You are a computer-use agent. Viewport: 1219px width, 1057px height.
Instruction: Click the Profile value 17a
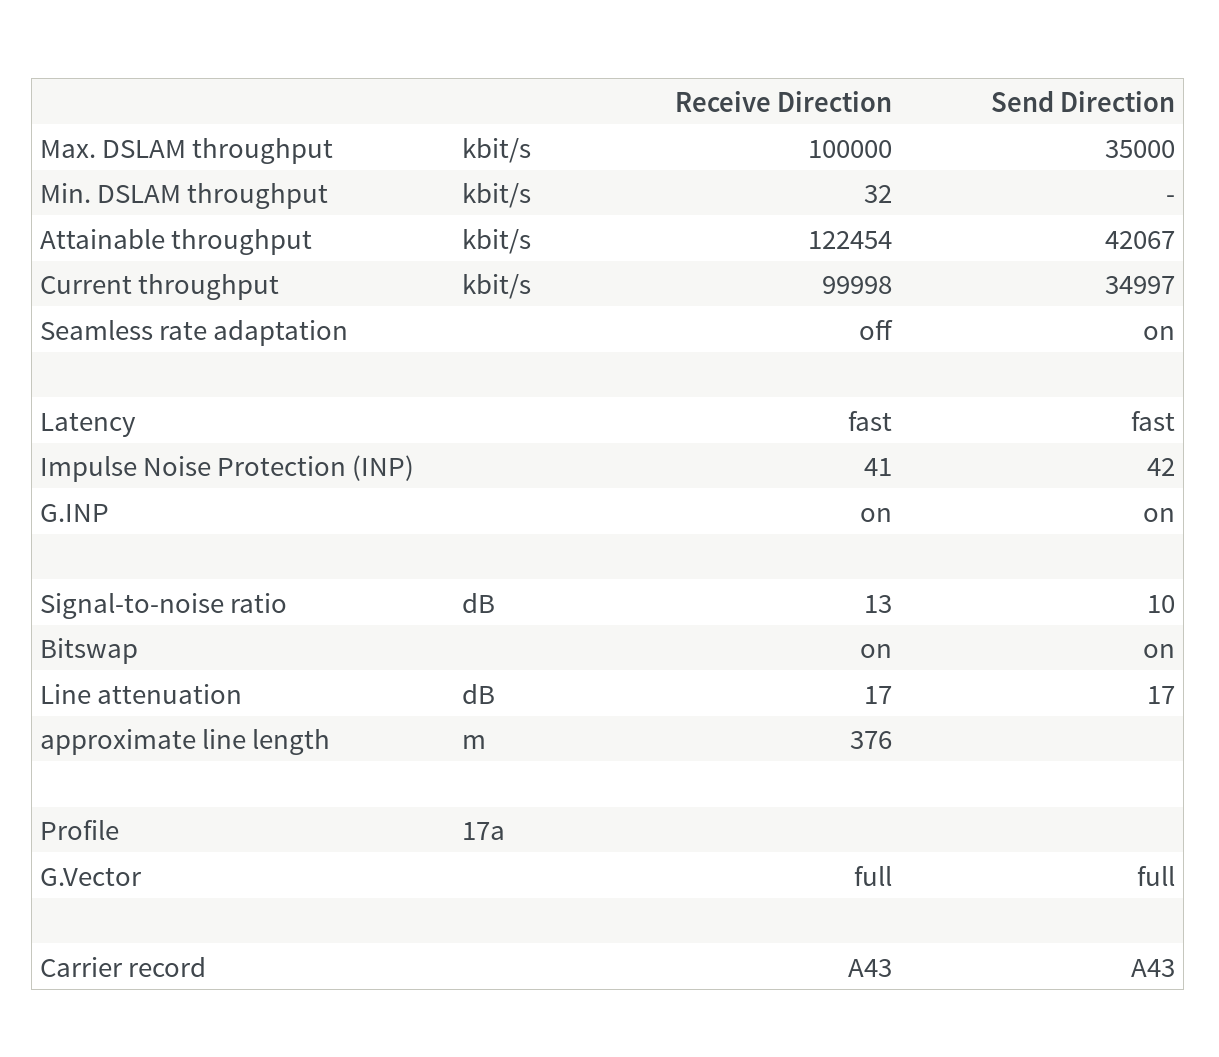483,831
